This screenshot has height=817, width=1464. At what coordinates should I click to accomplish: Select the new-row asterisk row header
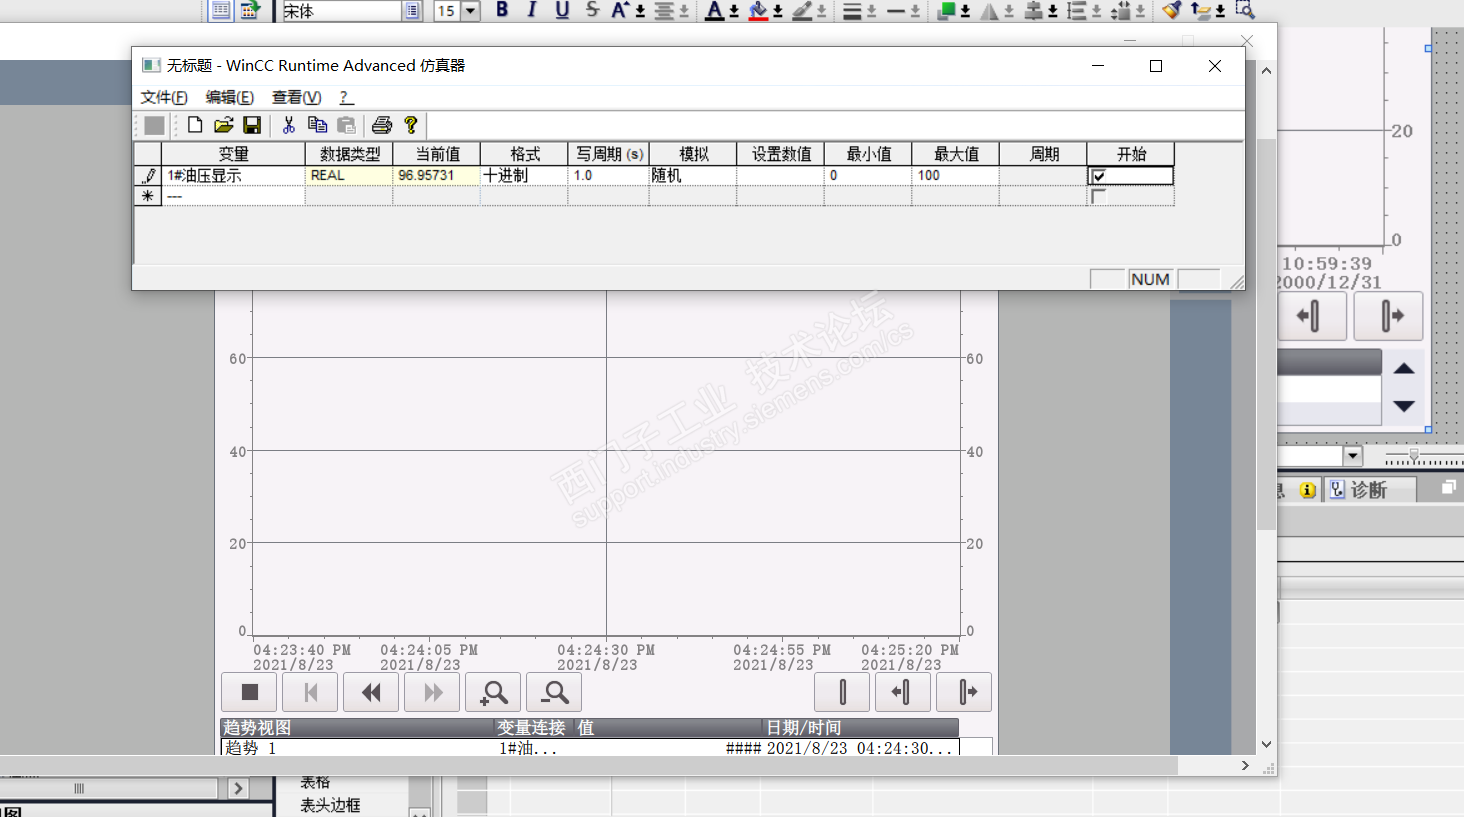click(x=148, y=197)
